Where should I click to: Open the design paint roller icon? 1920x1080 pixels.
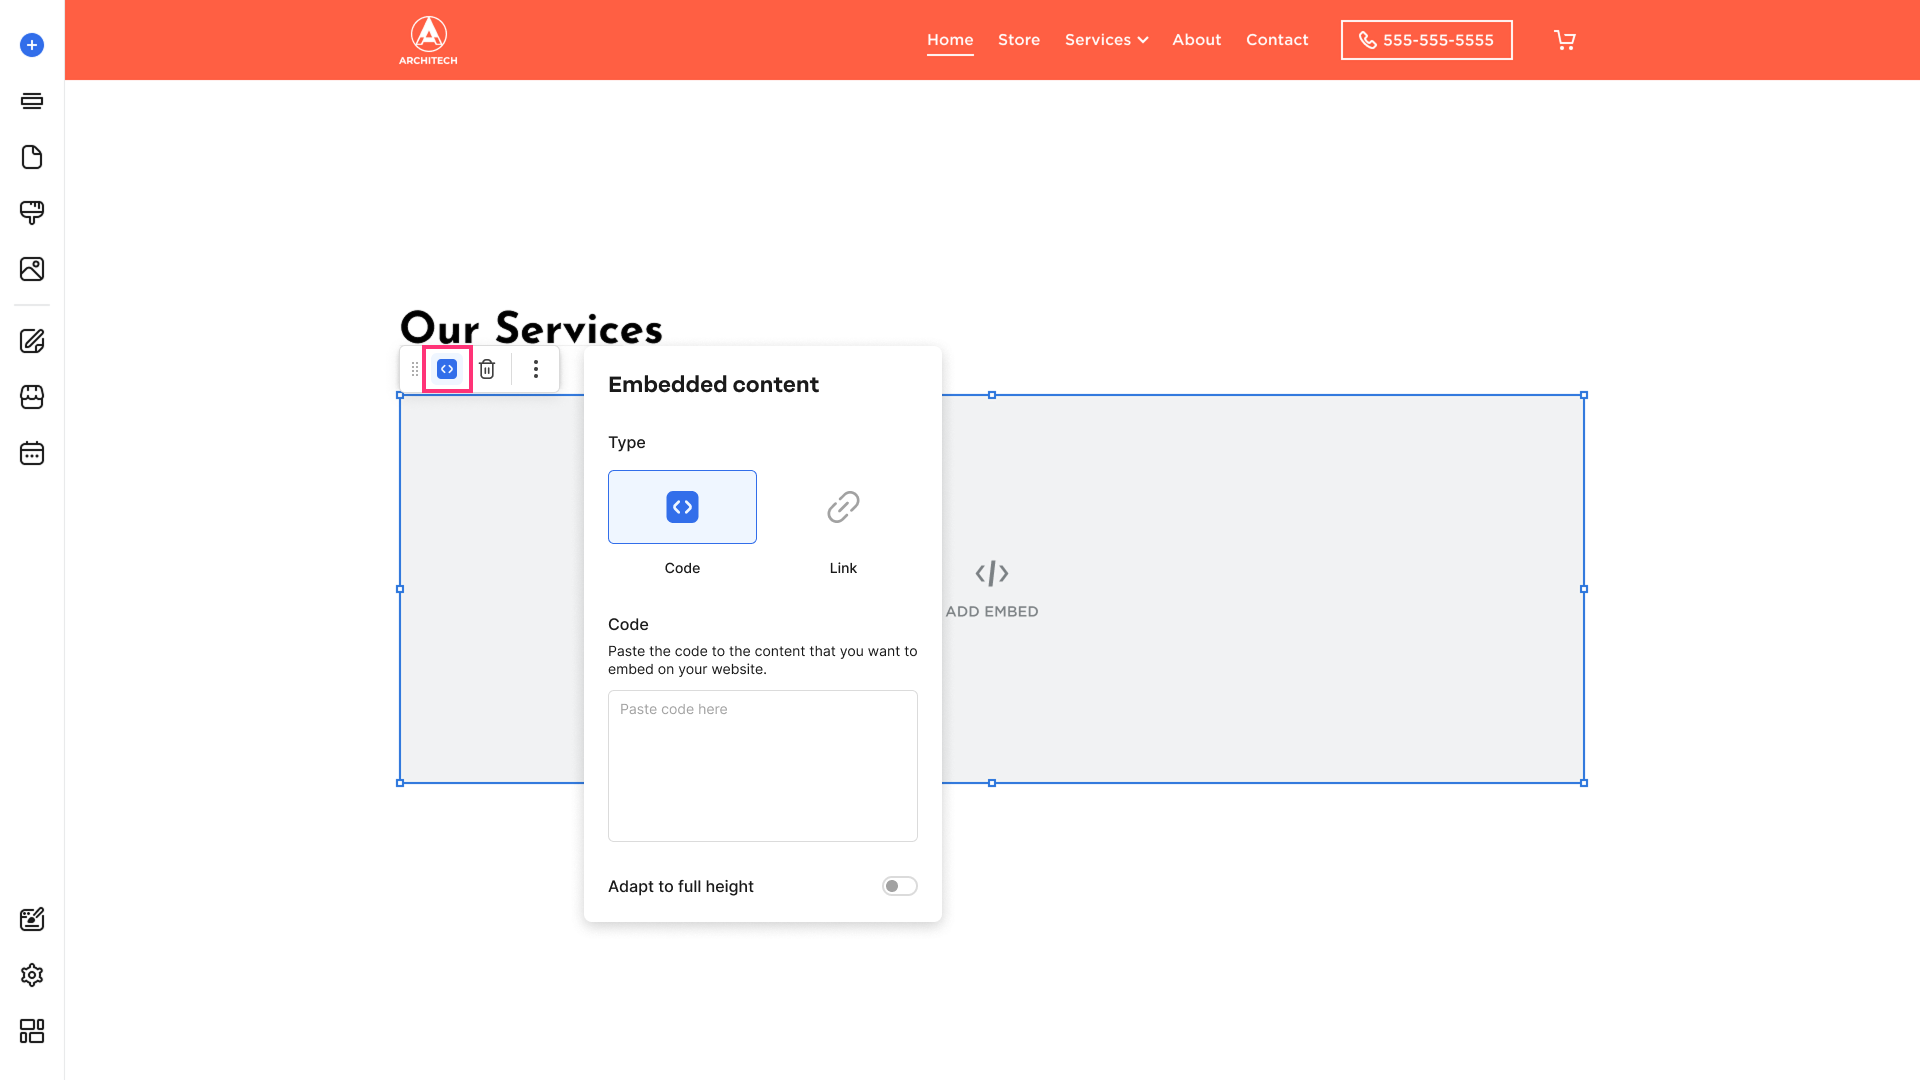click(x=32, y=213)
